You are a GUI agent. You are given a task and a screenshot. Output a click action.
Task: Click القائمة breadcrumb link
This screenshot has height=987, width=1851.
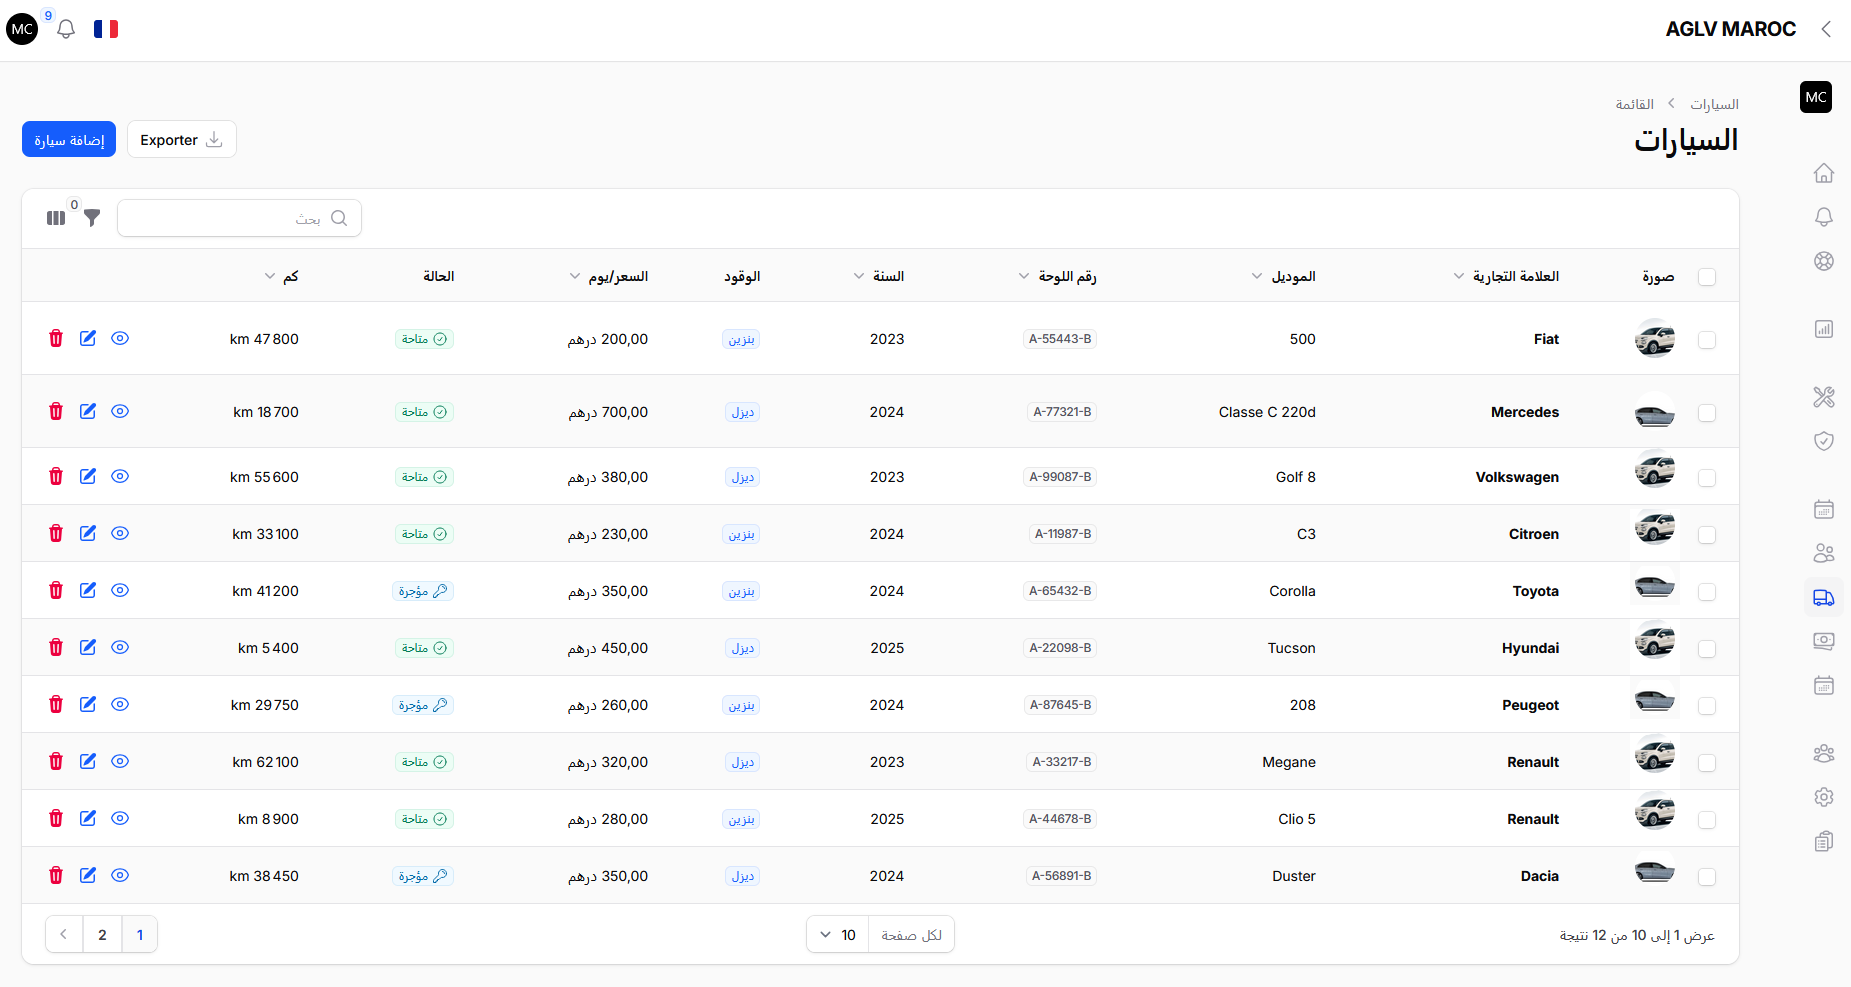1635,104
